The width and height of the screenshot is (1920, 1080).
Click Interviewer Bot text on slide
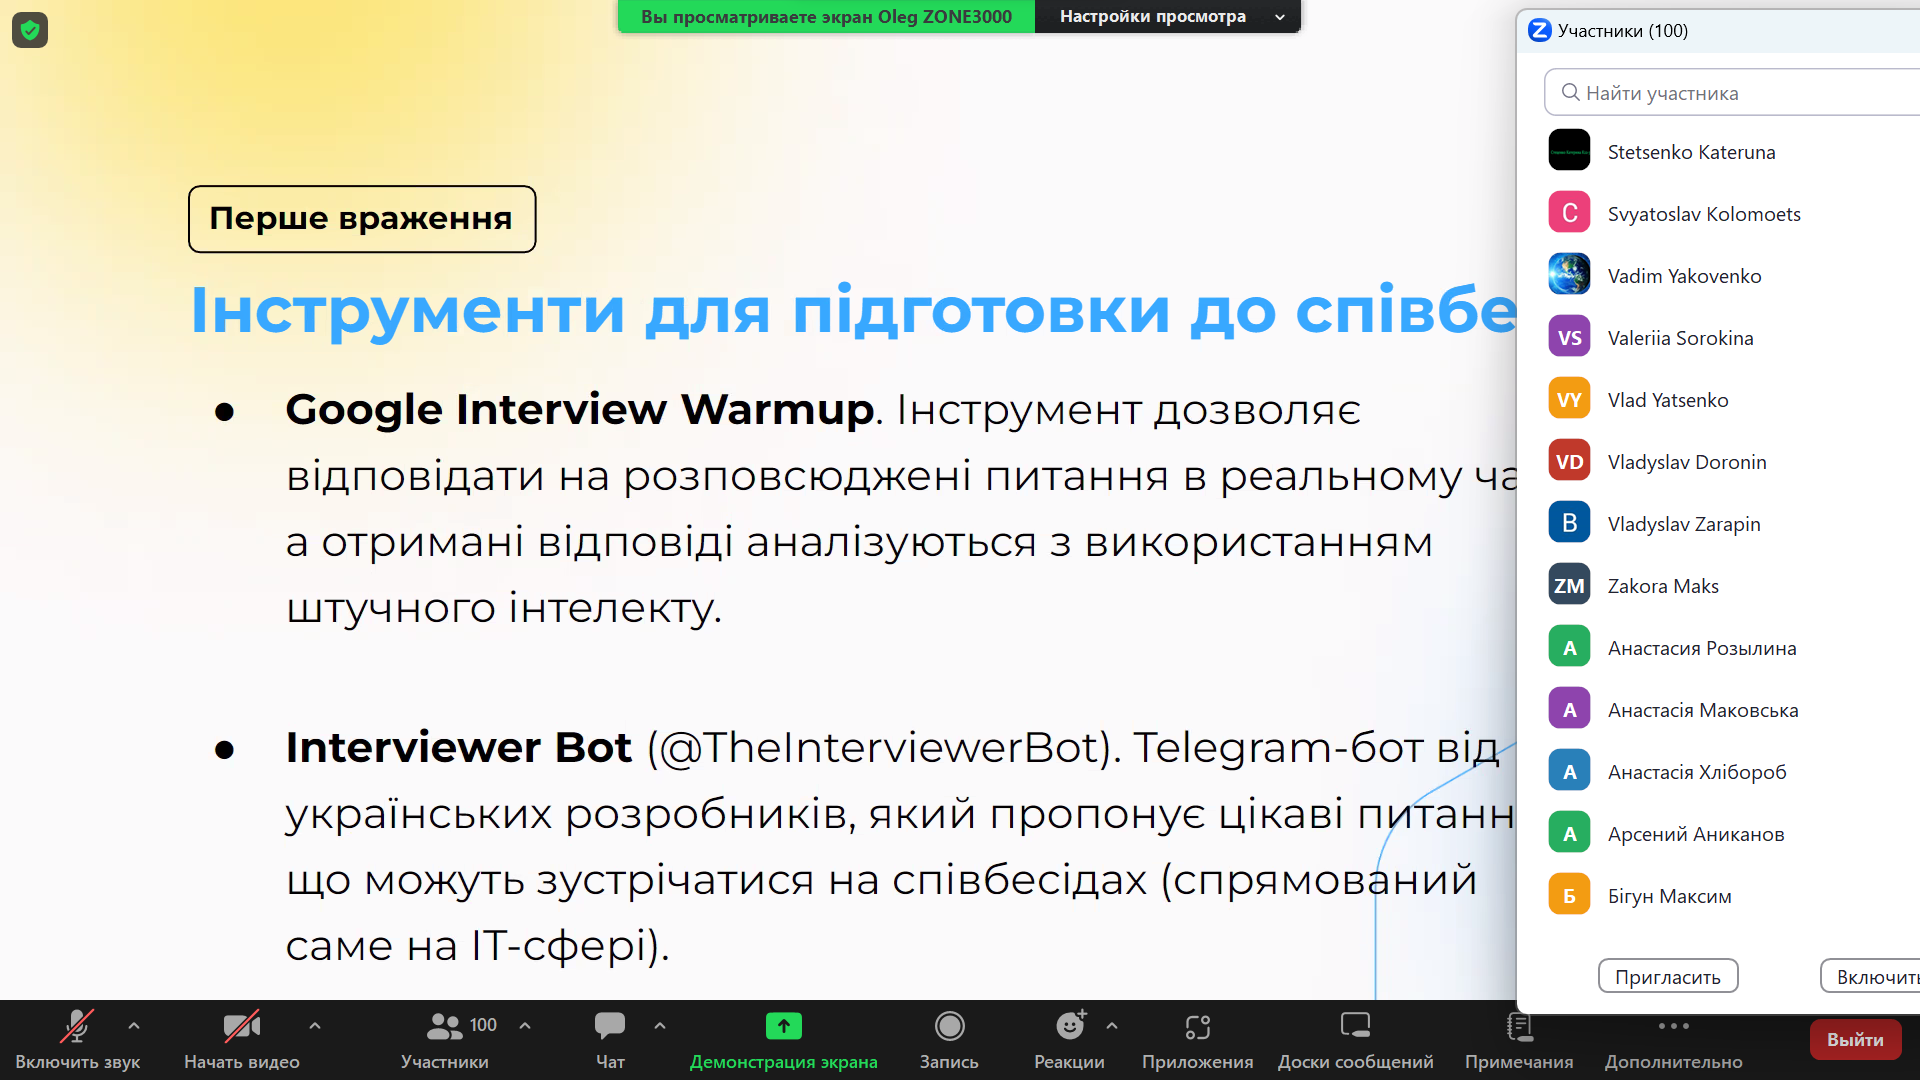click(458, 748)
